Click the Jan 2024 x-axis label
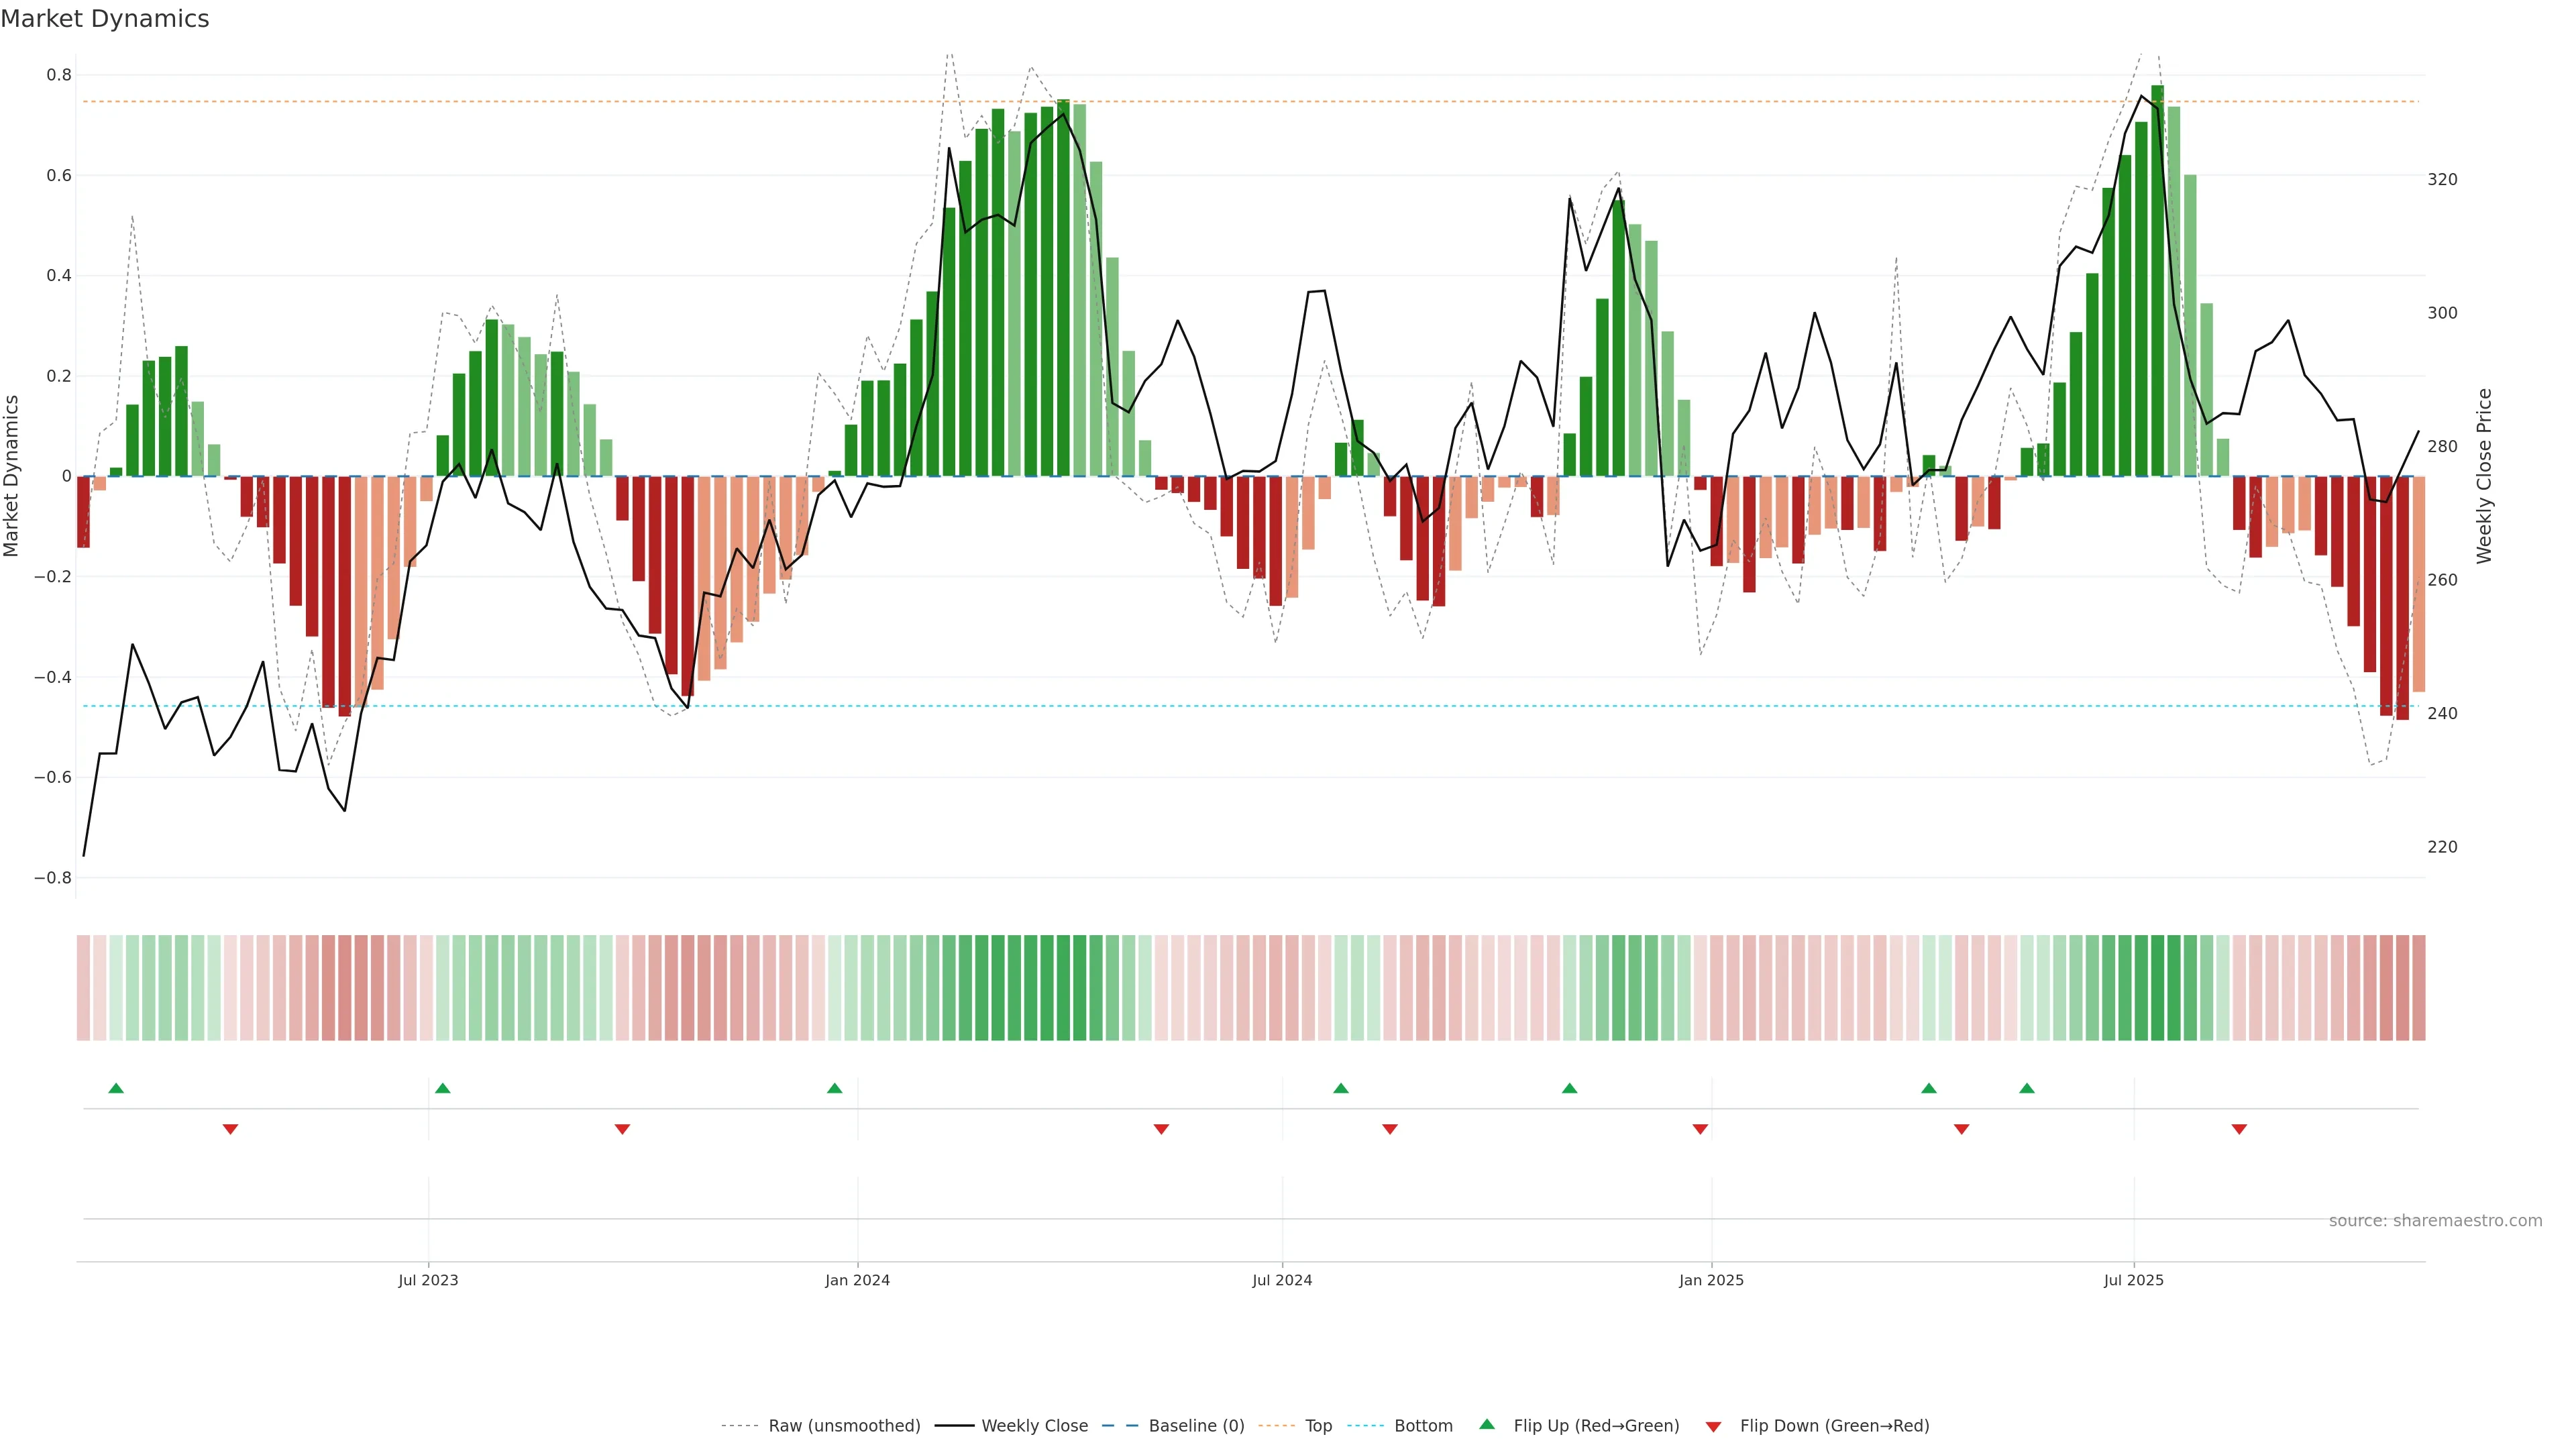 pyautogui.click(x=857, y=1280)
